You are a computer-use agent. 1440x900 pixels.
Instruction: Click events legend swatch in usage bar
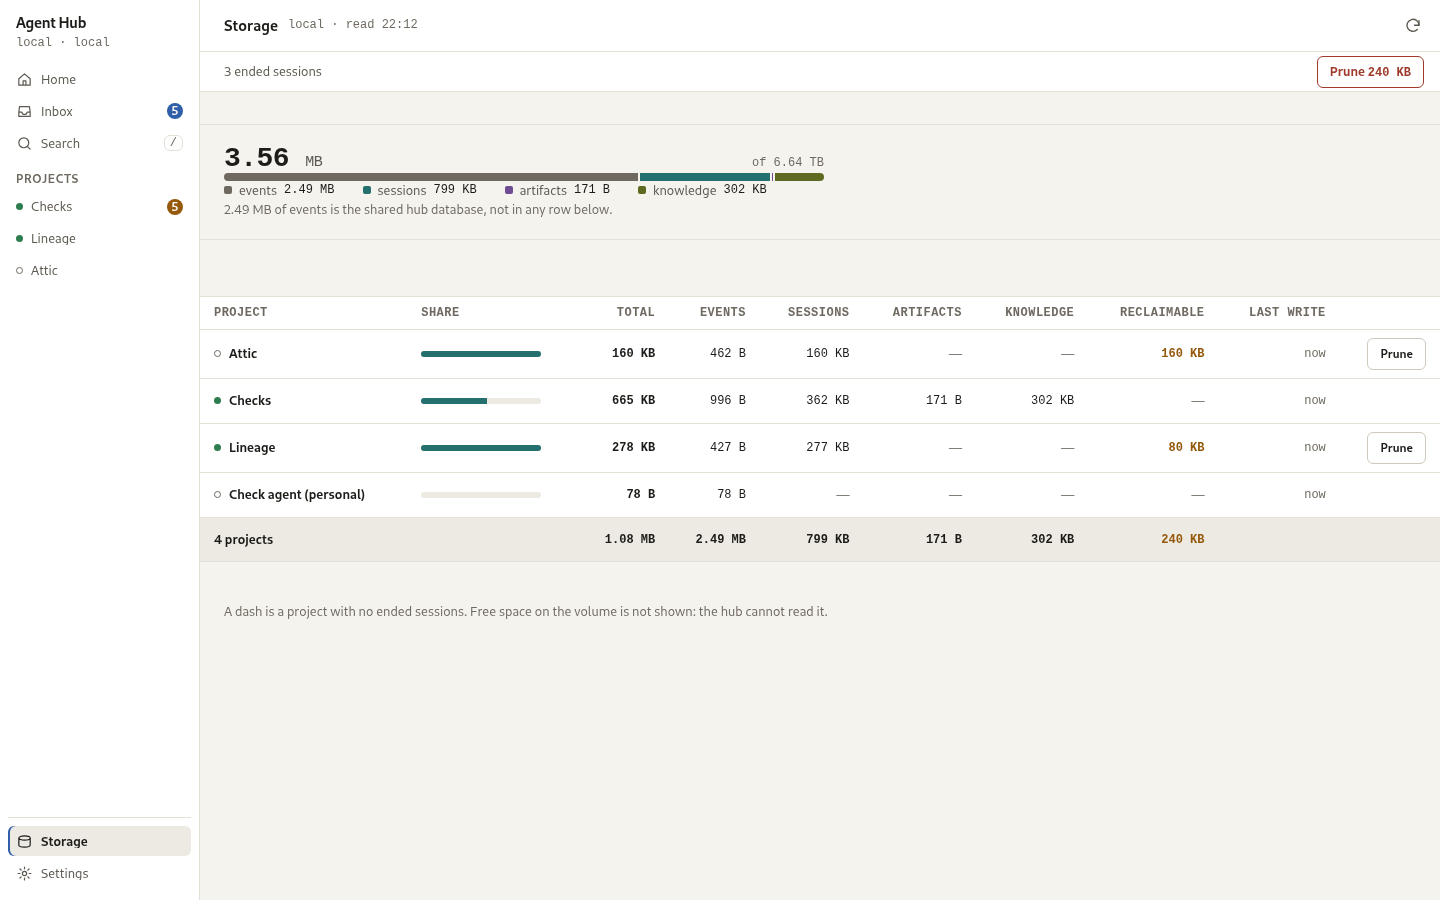pos(228,190)
